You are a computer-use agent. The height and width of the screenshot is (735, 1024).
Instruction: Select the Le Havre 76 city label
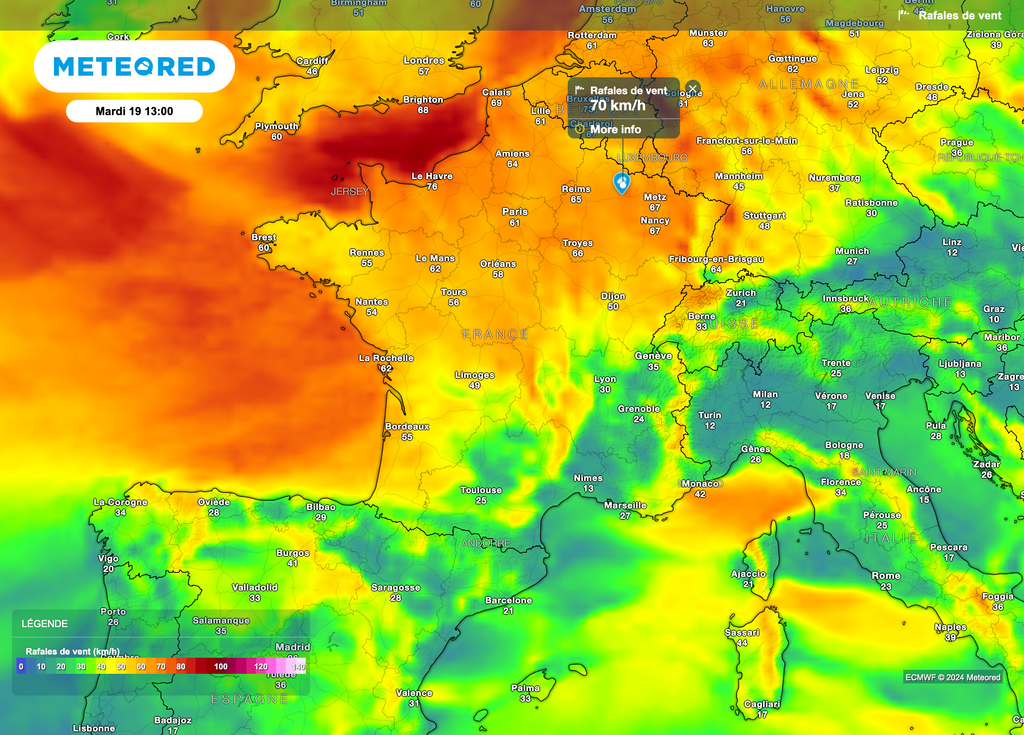[x=432, y=177]
